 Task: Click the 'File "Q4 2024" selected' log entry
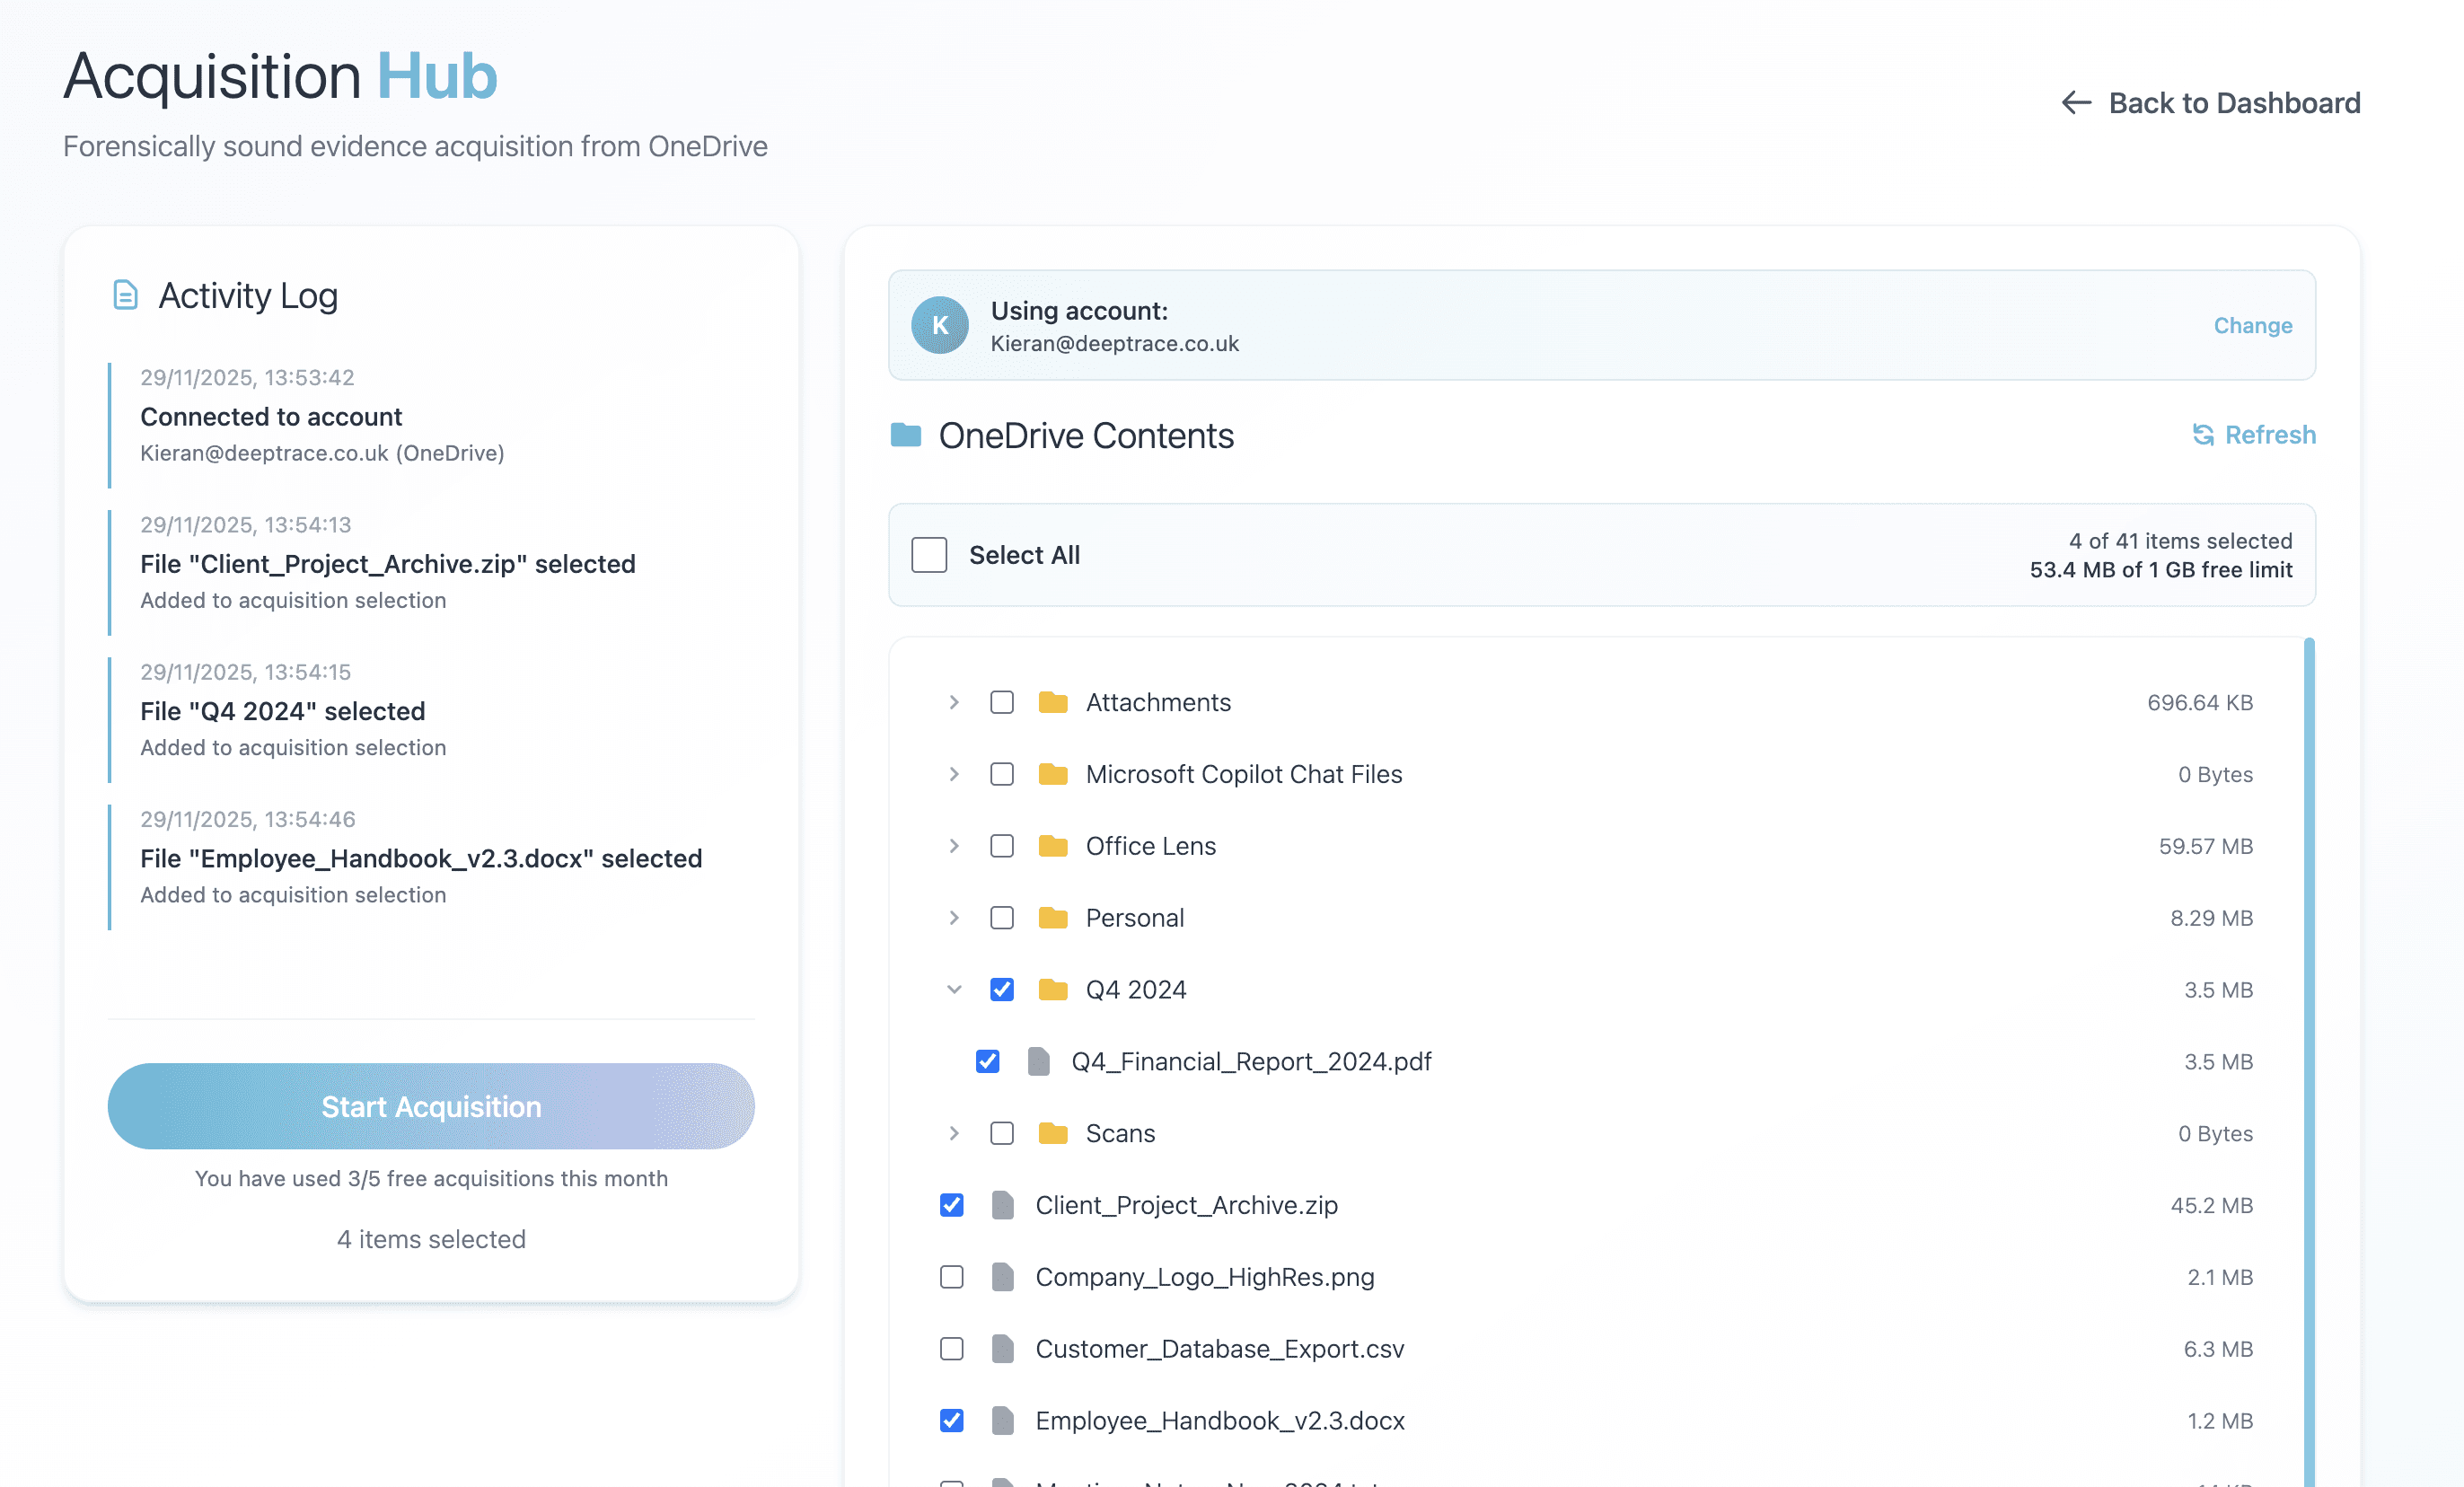point(431,720)
